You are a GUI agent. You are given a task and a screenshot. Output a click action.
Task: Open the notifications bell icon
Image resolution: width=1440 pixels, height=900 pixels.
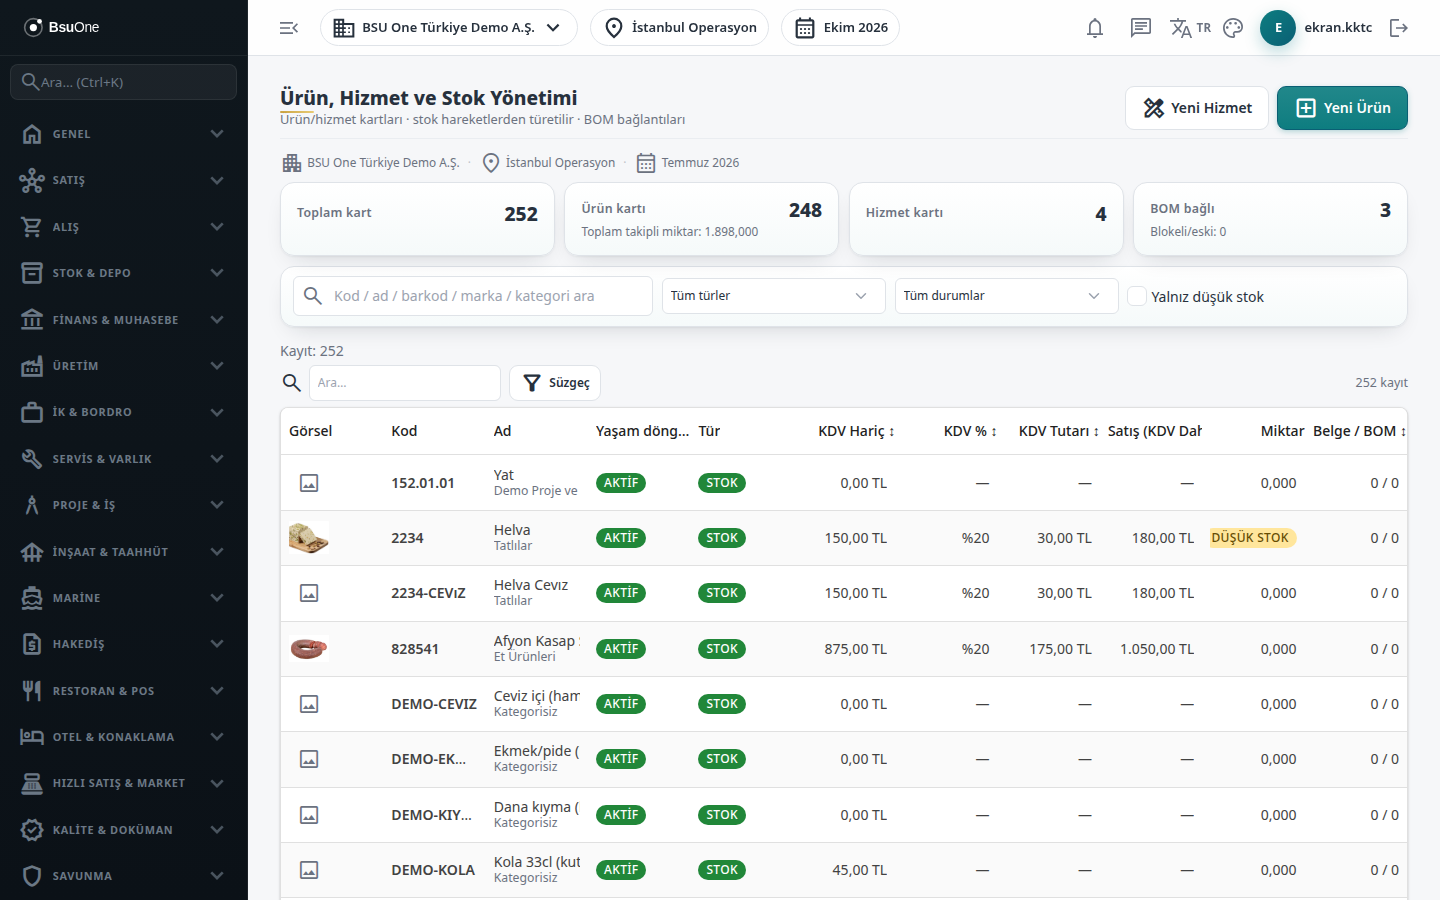coord(1095,28)
